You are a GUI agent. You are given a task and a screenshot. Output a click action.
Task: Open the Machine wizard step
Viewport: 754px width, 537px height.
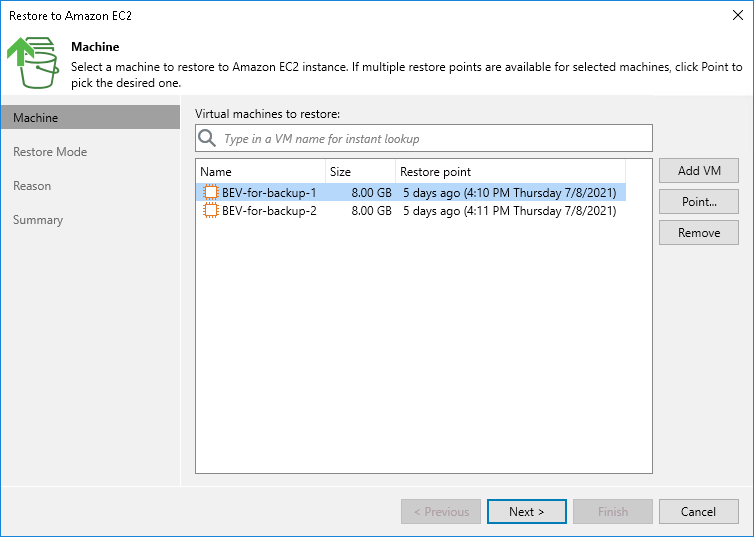pos(36,118)
